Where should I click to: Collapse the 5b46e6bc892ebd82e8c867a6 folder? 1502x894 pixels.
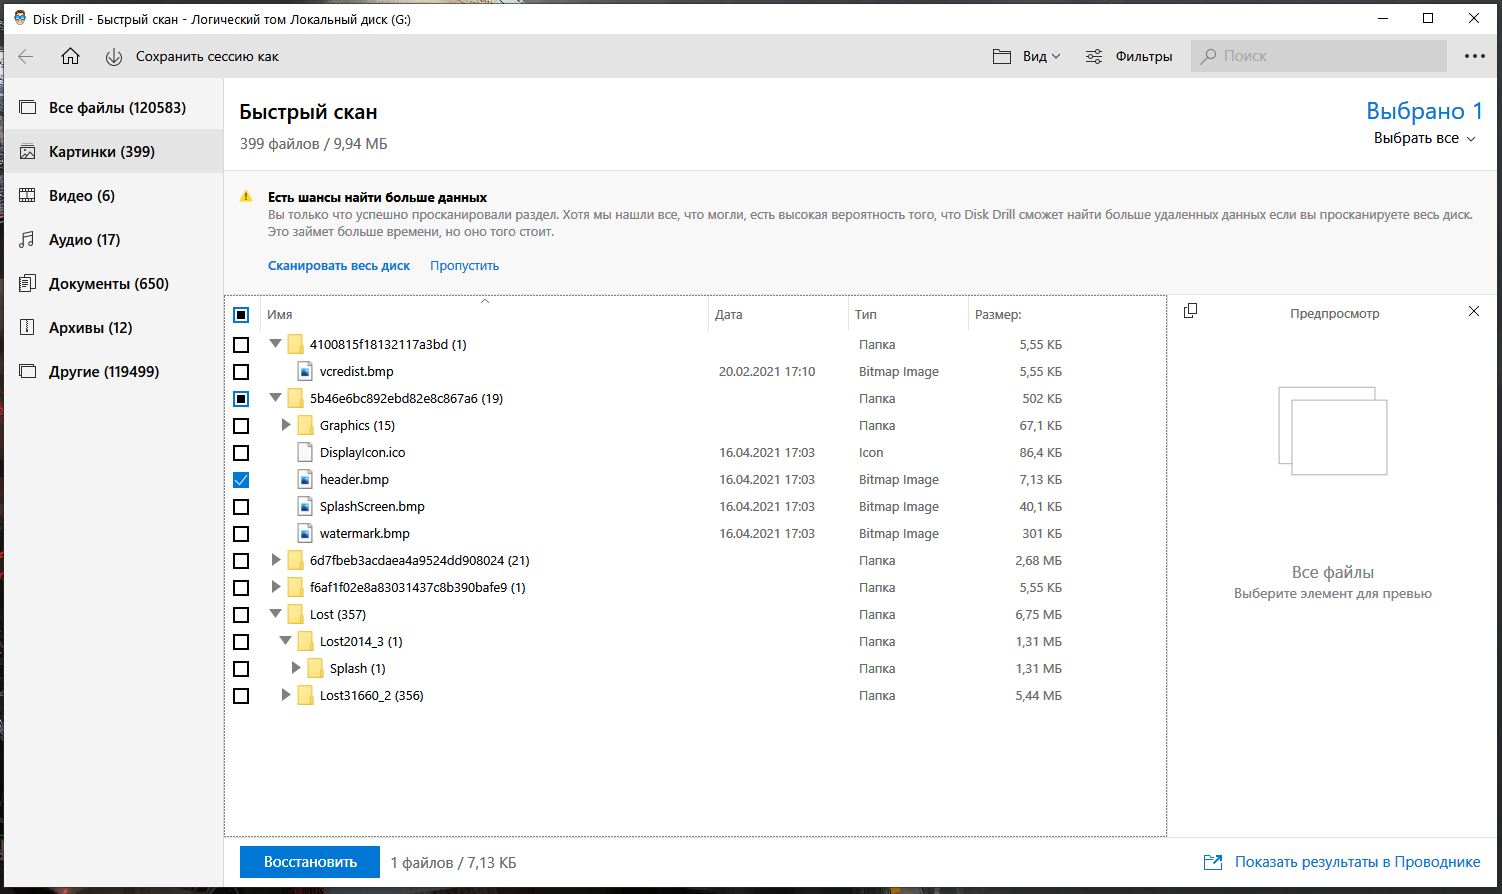(x=276, y=398)
